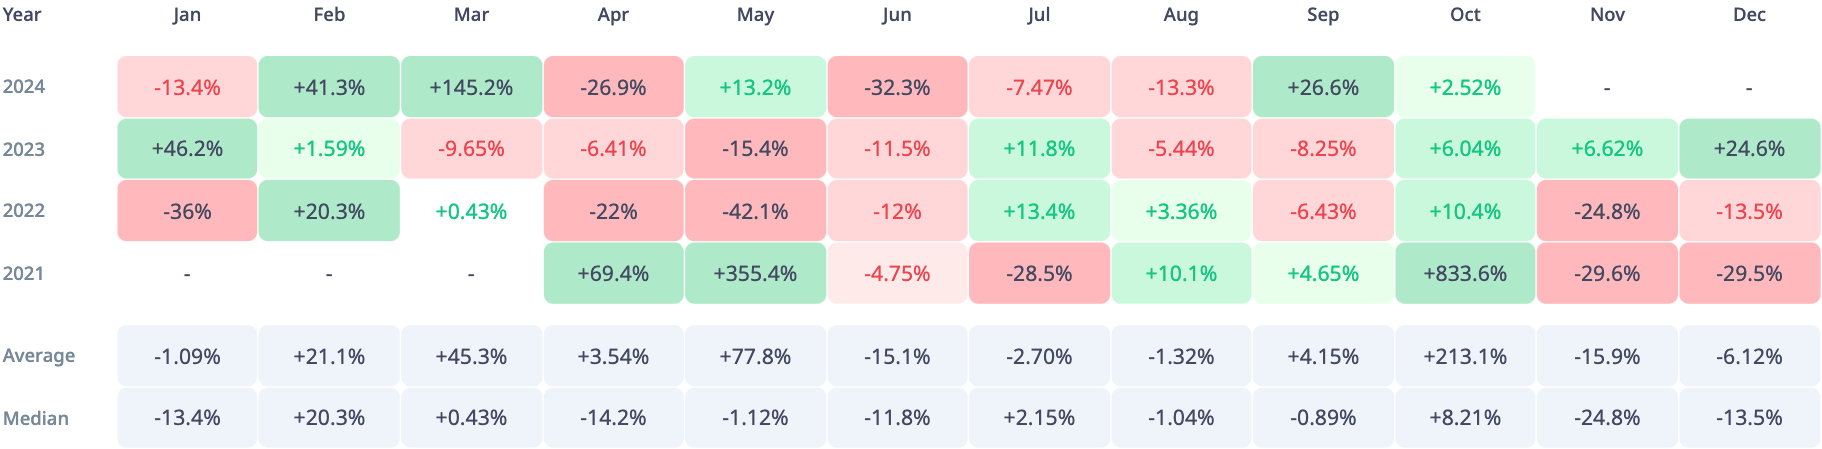This screenshot has height=449, width=1822.
Task: Select the December 2023 +24.6% cell
Action: click(x=1749, y=149)
